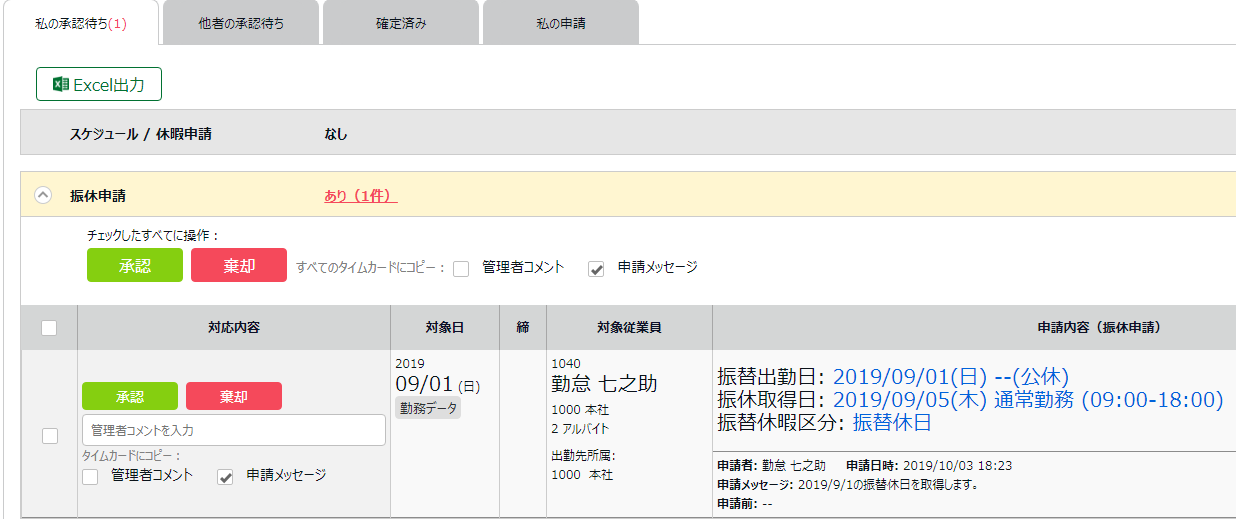Screen dimensions: 1236x519
Task: Toggle row 管理者コメント timecard copy checkbox
Action: coord(90,477)
